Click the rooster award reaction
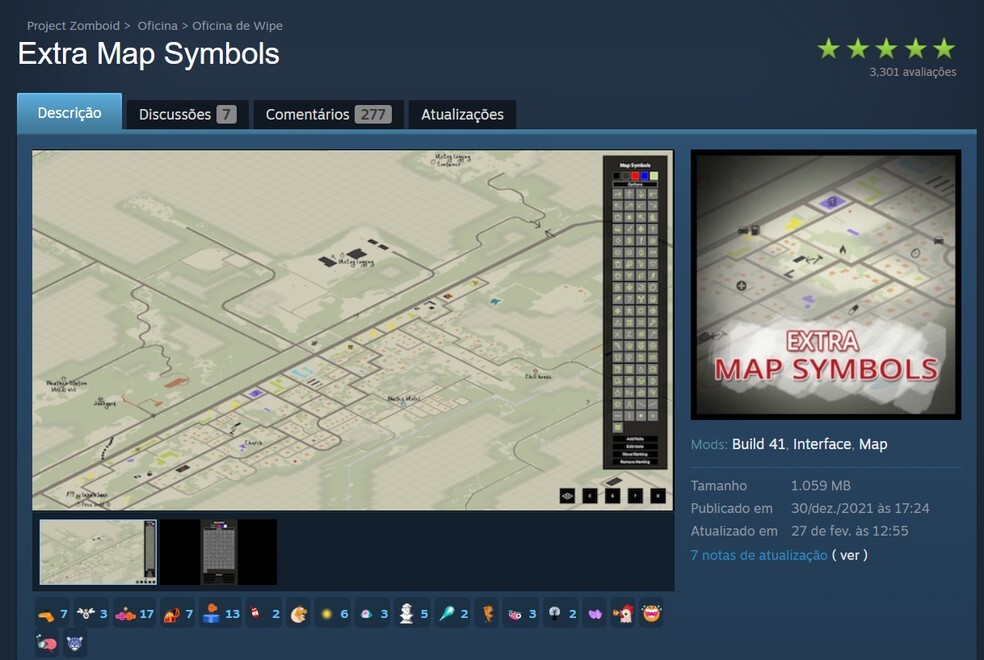The image size is (984, 660). click(623, 614)
